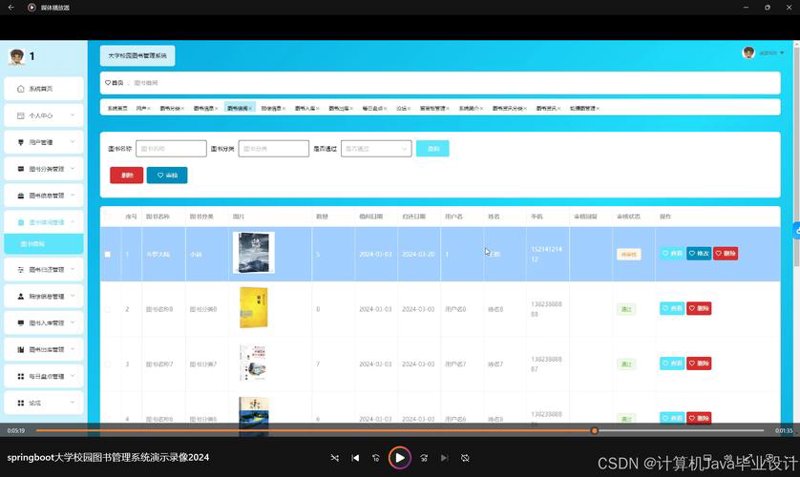Click the 大学校园图书管理系统 title button
Image resolution: width=800 pixels, height=477 pixels.
tap(137, 56)
